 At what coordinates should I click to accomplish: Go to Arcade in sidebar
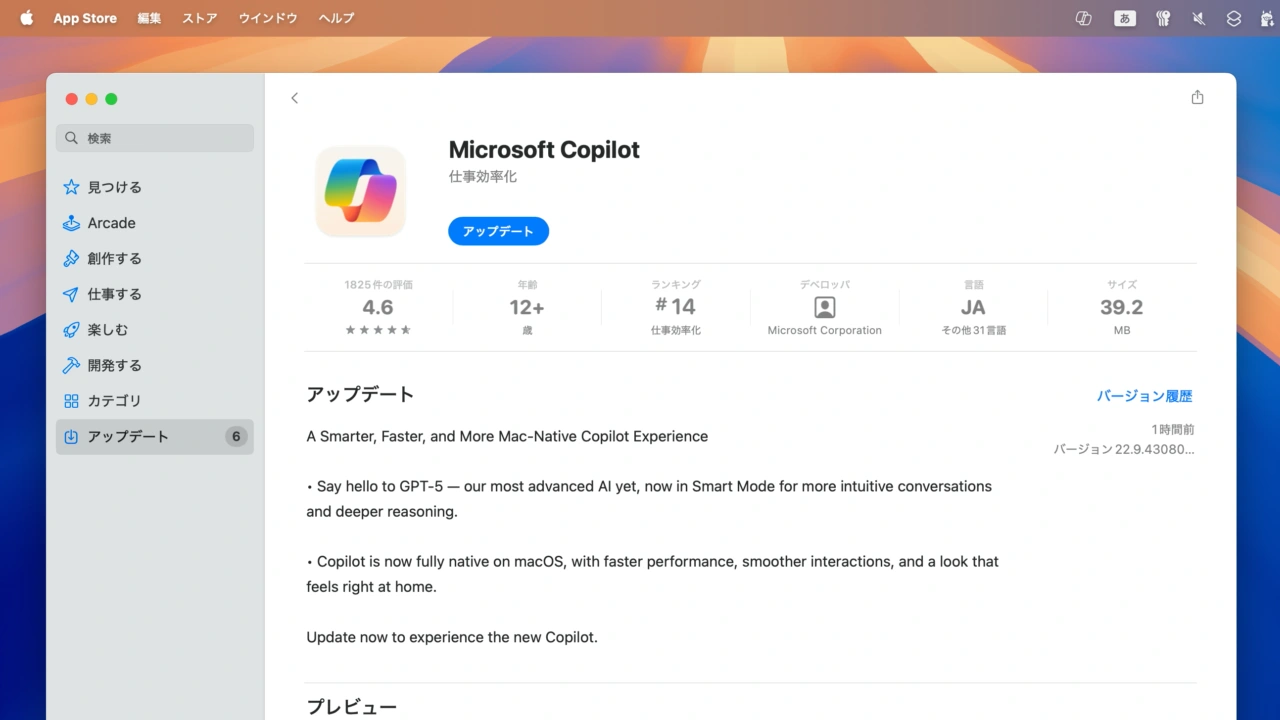(x=111, y=223)
